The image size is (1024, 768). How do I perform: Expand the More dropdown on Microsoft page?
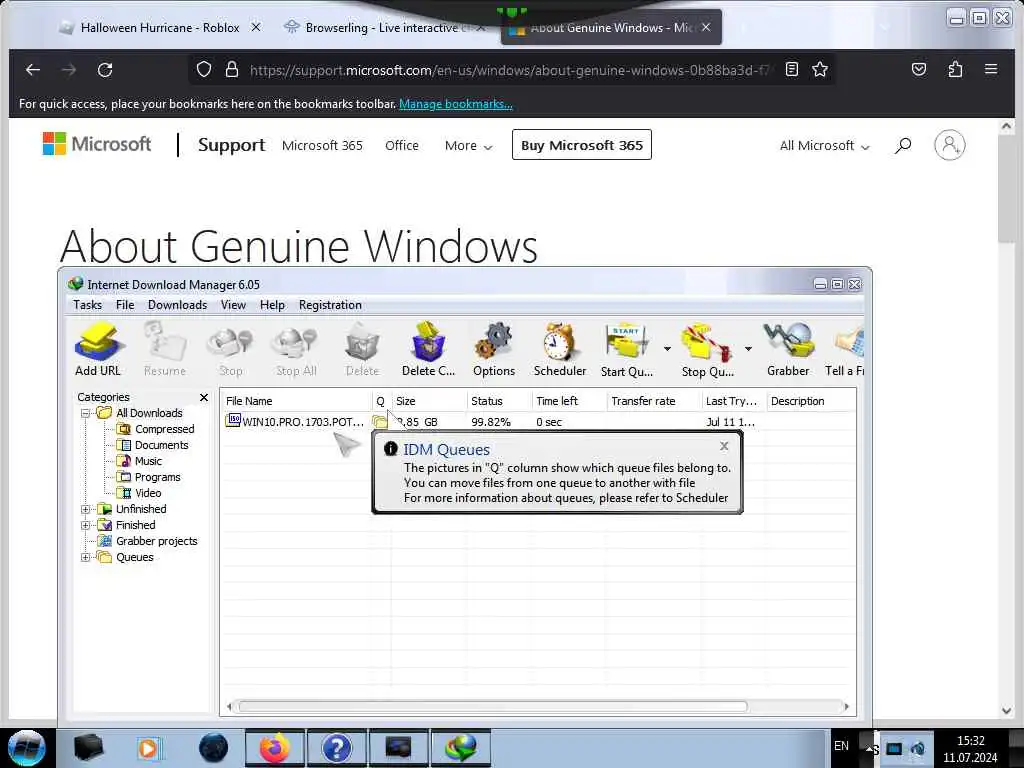[468, 146]
